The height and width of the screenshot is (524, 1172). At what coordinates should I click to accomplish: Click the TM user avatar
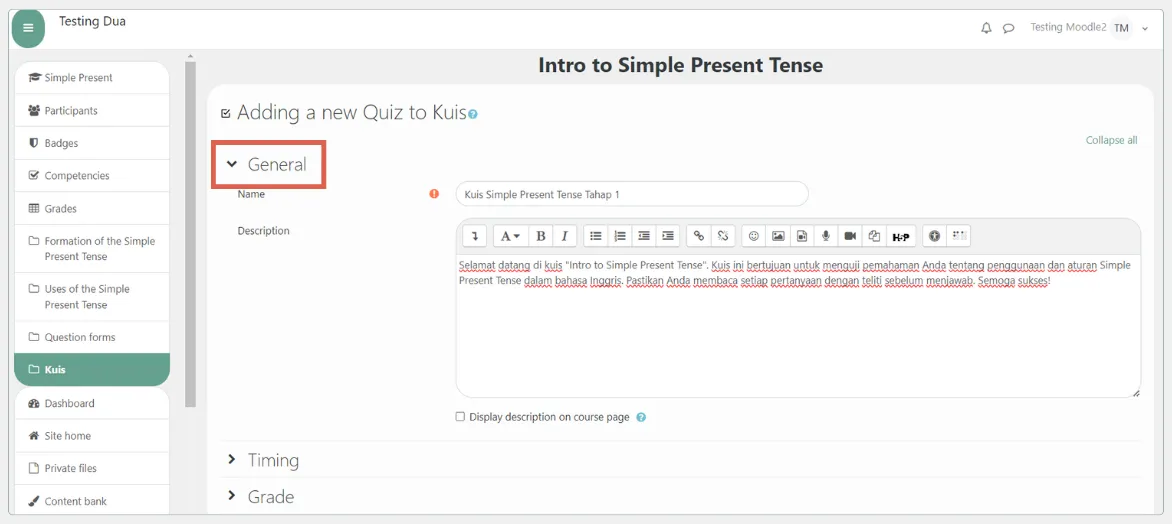click(x=1121, y=28)
